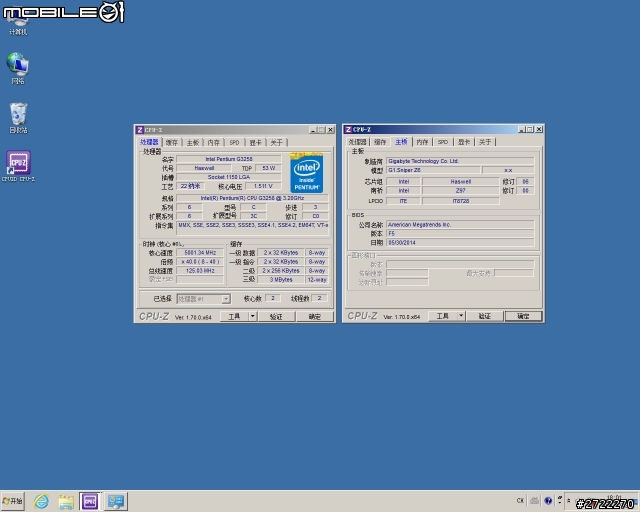Click the core speed MHz value
640x512 pixels.
200,253
